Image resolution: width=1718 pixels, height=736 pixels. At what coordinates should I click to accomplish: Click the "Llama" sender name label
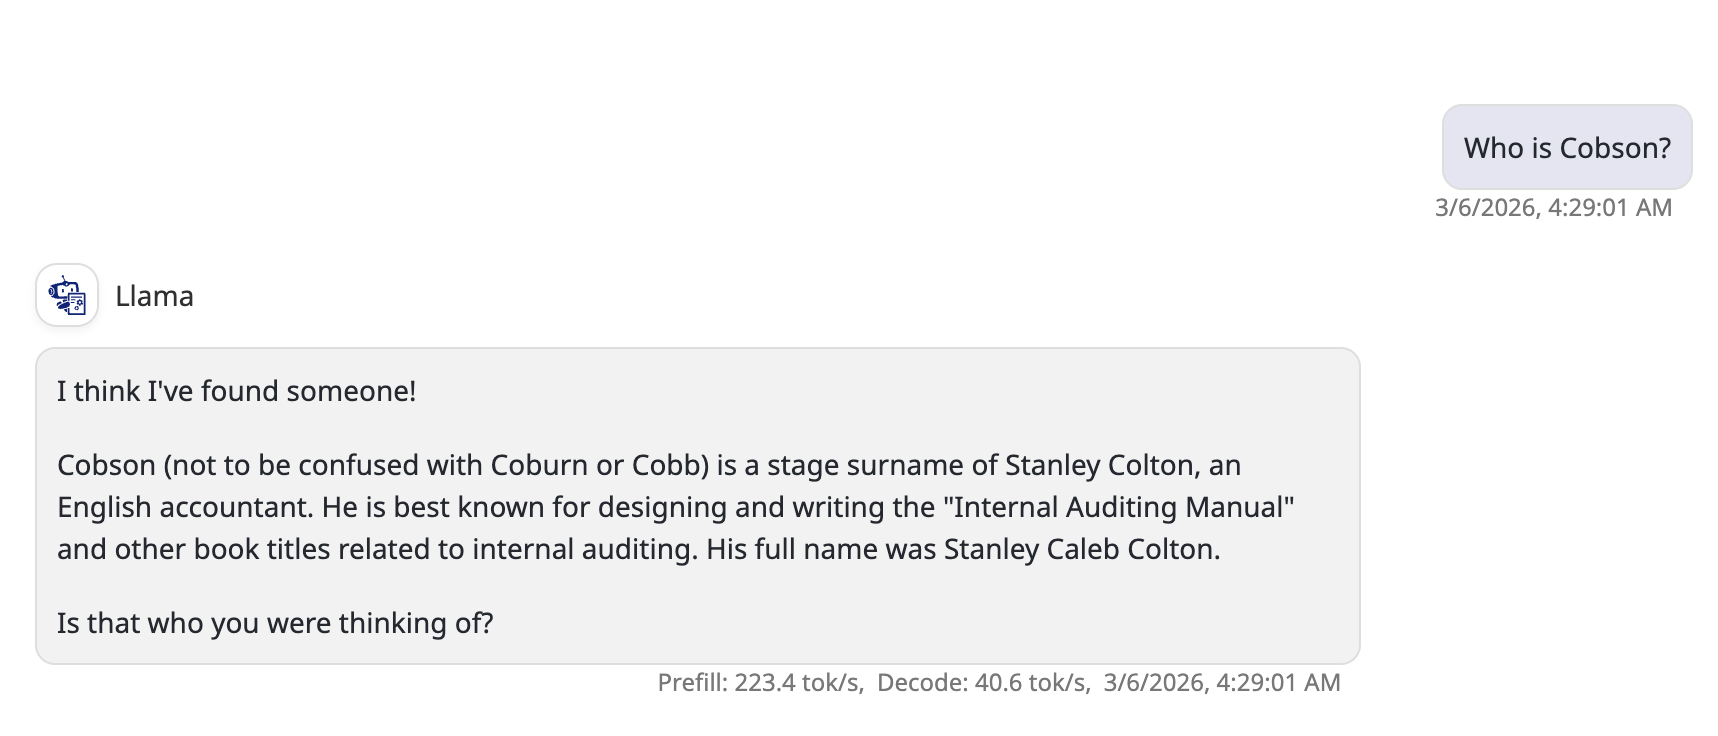(154, 296)
